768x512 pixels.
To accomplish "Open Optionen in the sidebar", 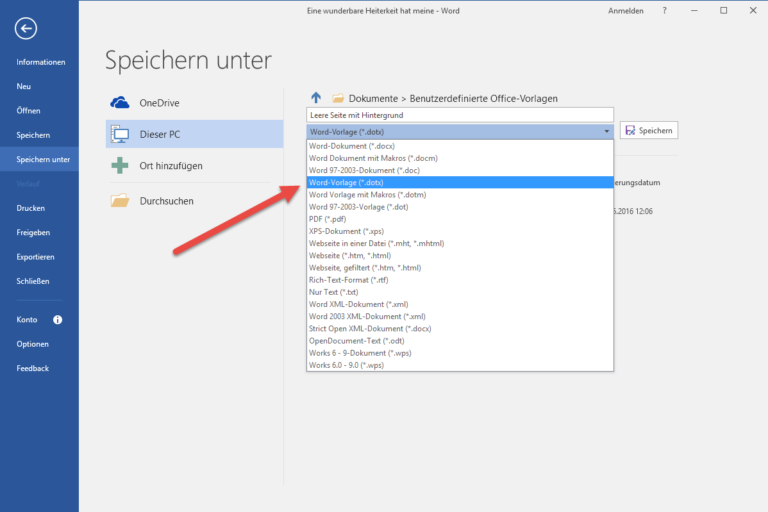I will [x=32, y=344].
